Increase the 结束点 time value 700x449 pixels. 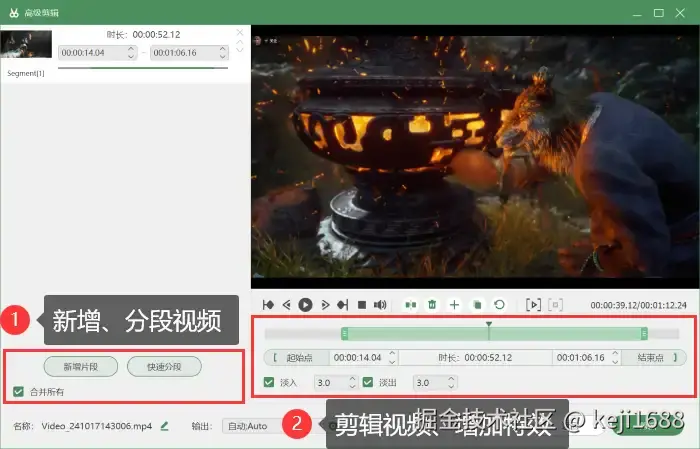[x=615, y=353]
